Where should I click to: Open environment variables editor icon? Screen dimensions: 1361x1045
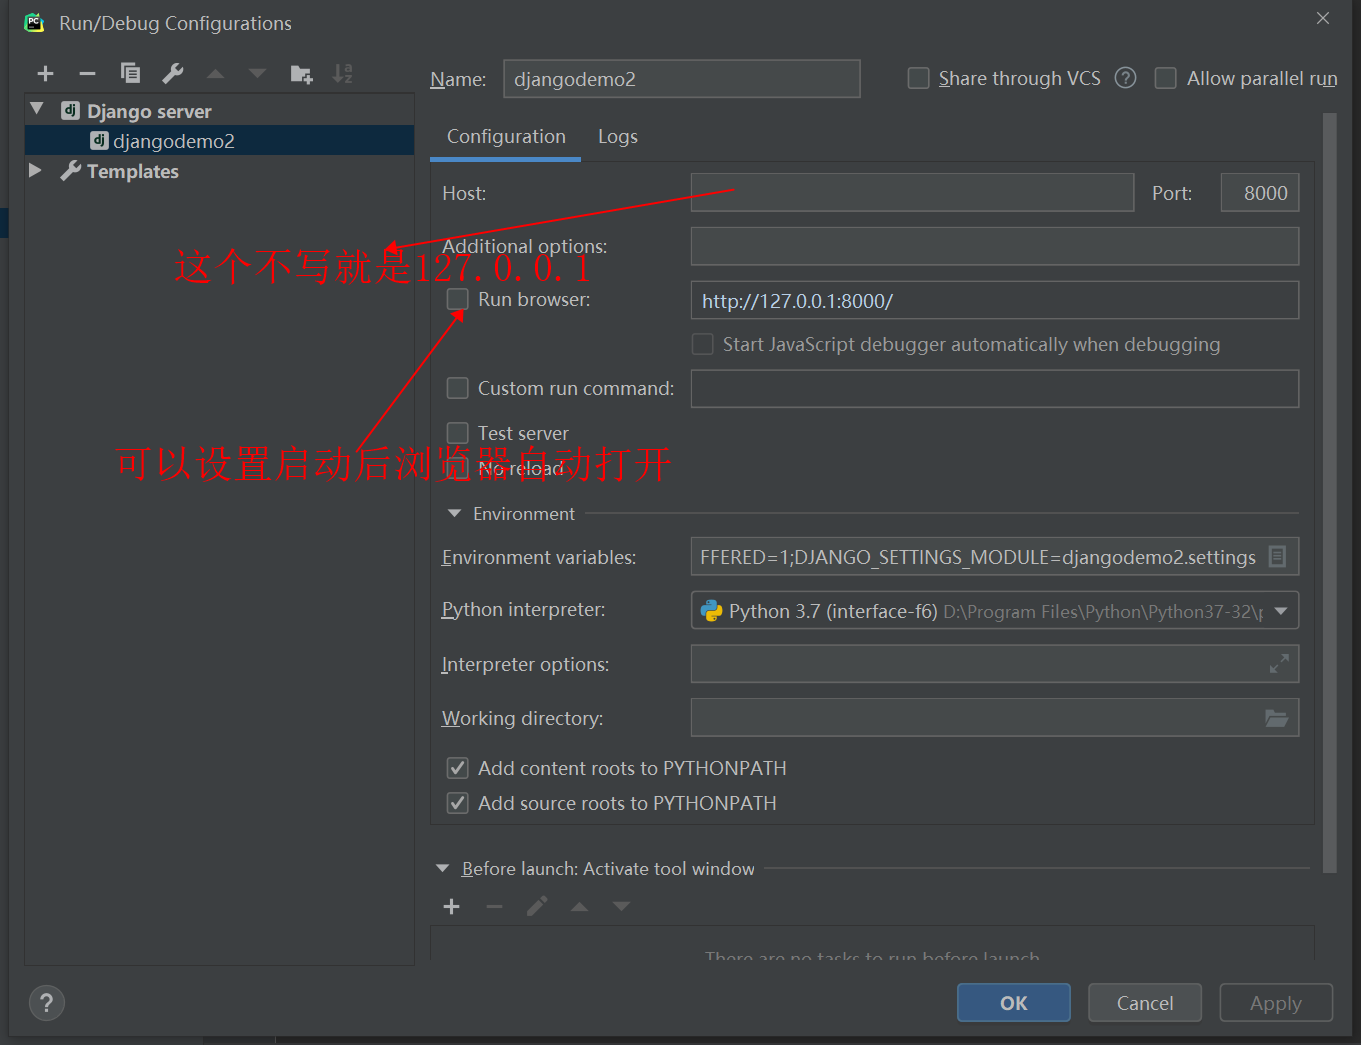1277,557
